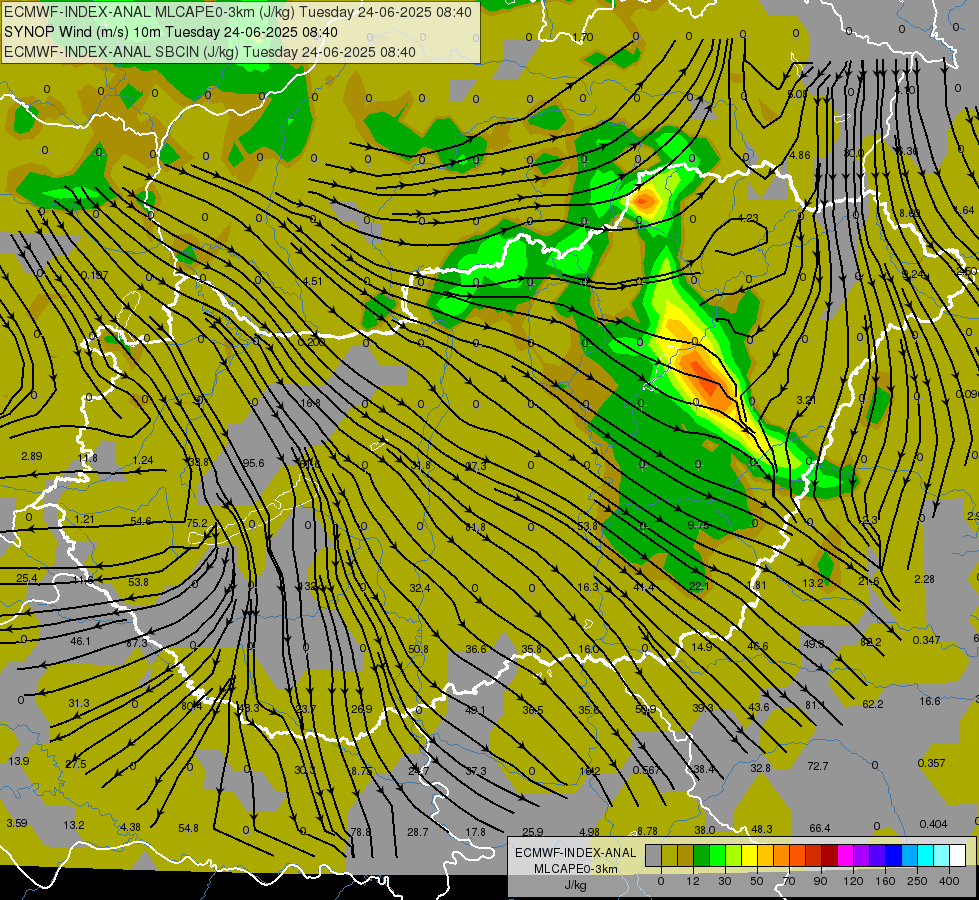
Task: Click the map value 25.9
Action: pyautogui.click(x=533, y=832)
